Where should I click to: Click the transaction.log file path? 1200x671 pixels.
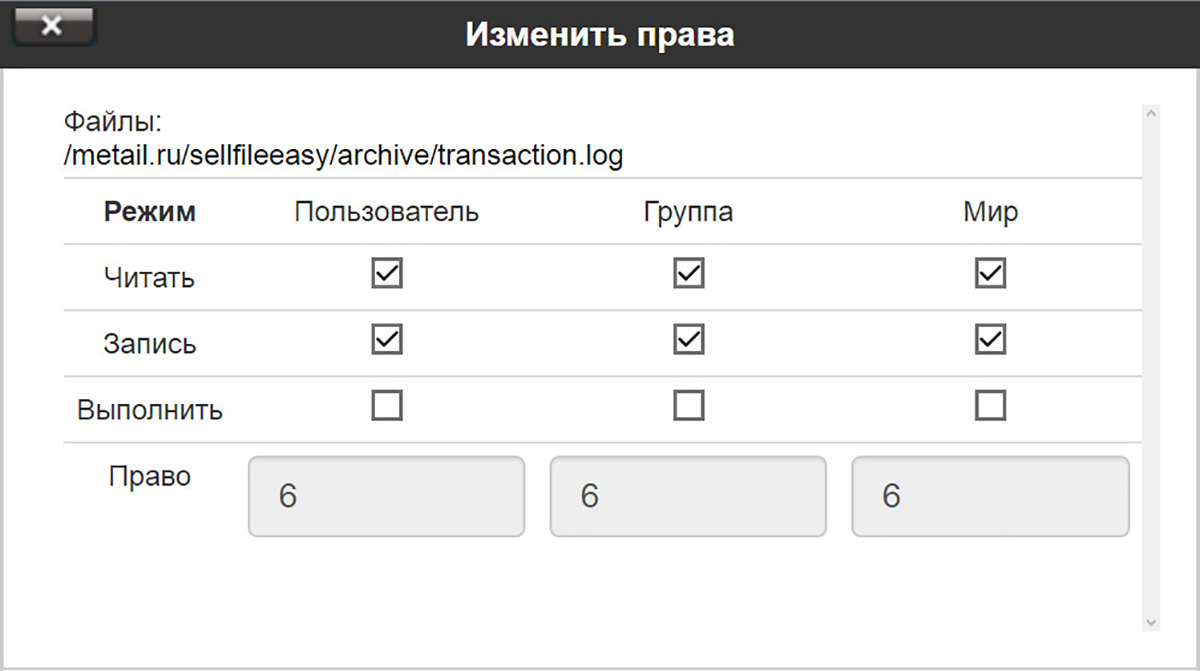[x=343, y=156]
